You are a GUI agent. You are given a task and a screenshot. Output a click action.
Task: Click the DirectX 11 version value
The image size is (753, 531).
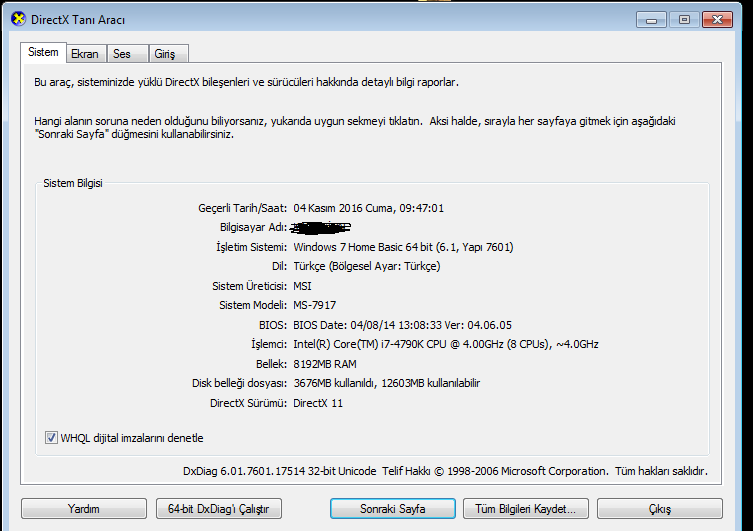318,403
